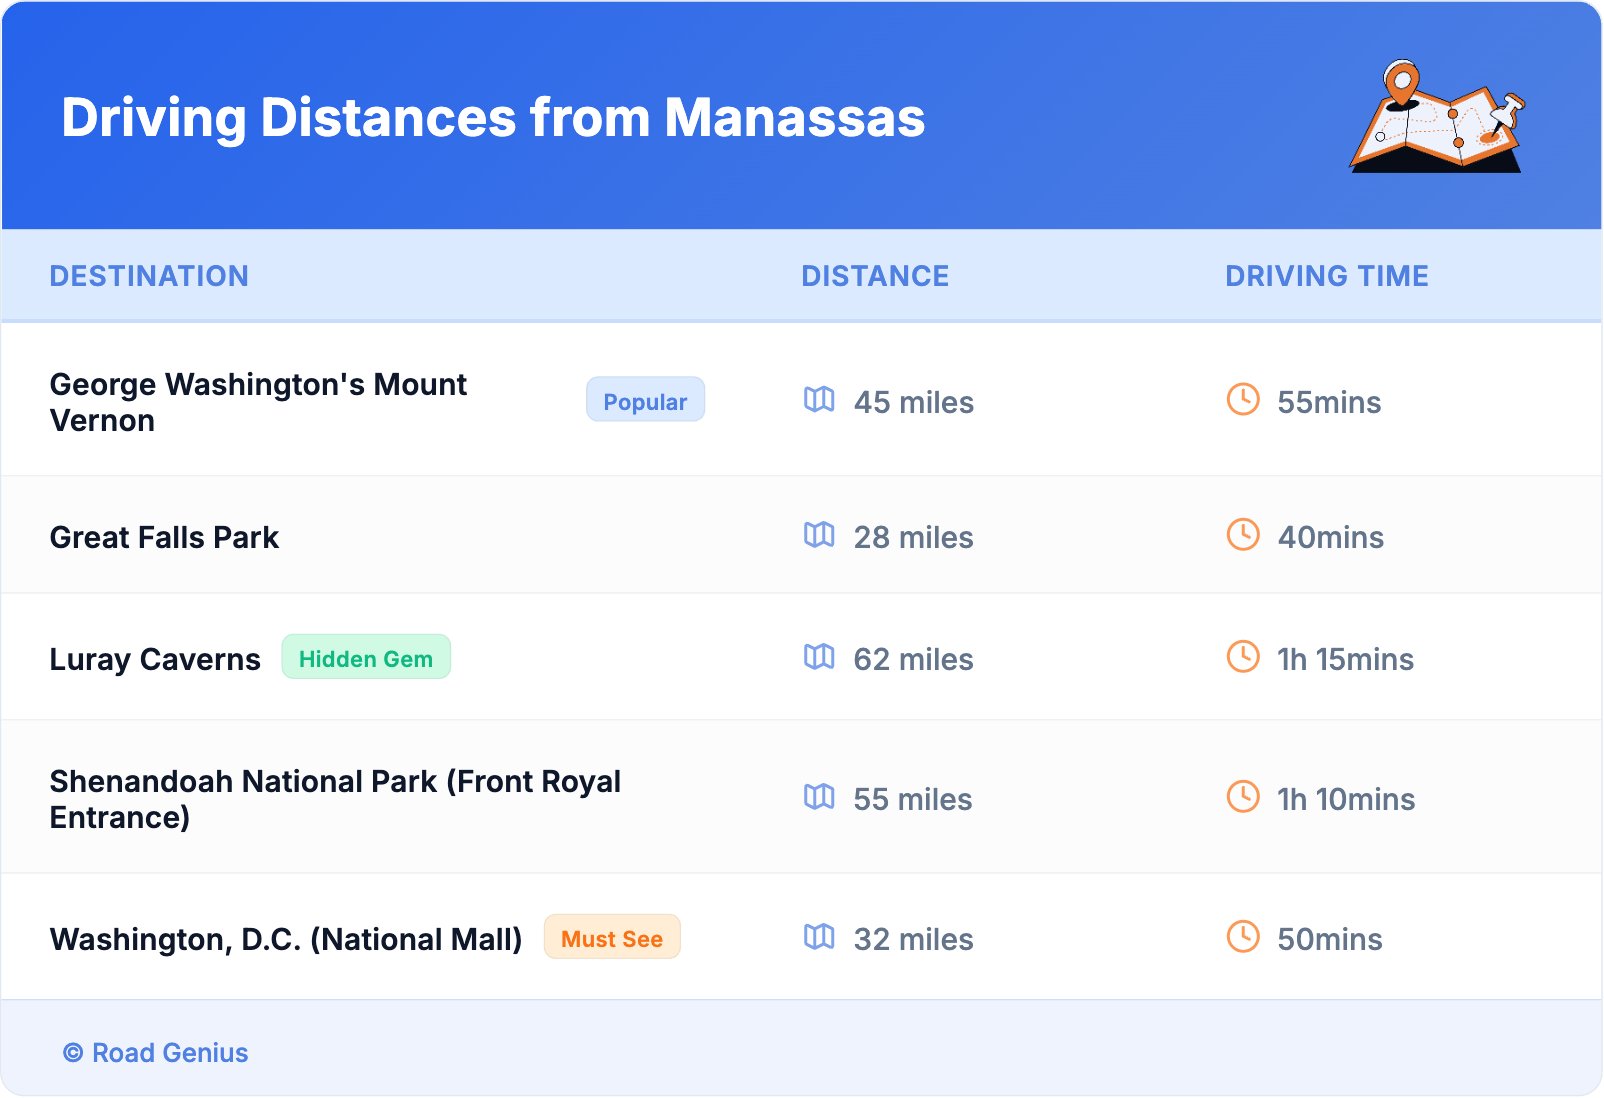Click the clock icon beside 1h 10mins
Screen dimensions: 1604x1098
click(1243, 797)
